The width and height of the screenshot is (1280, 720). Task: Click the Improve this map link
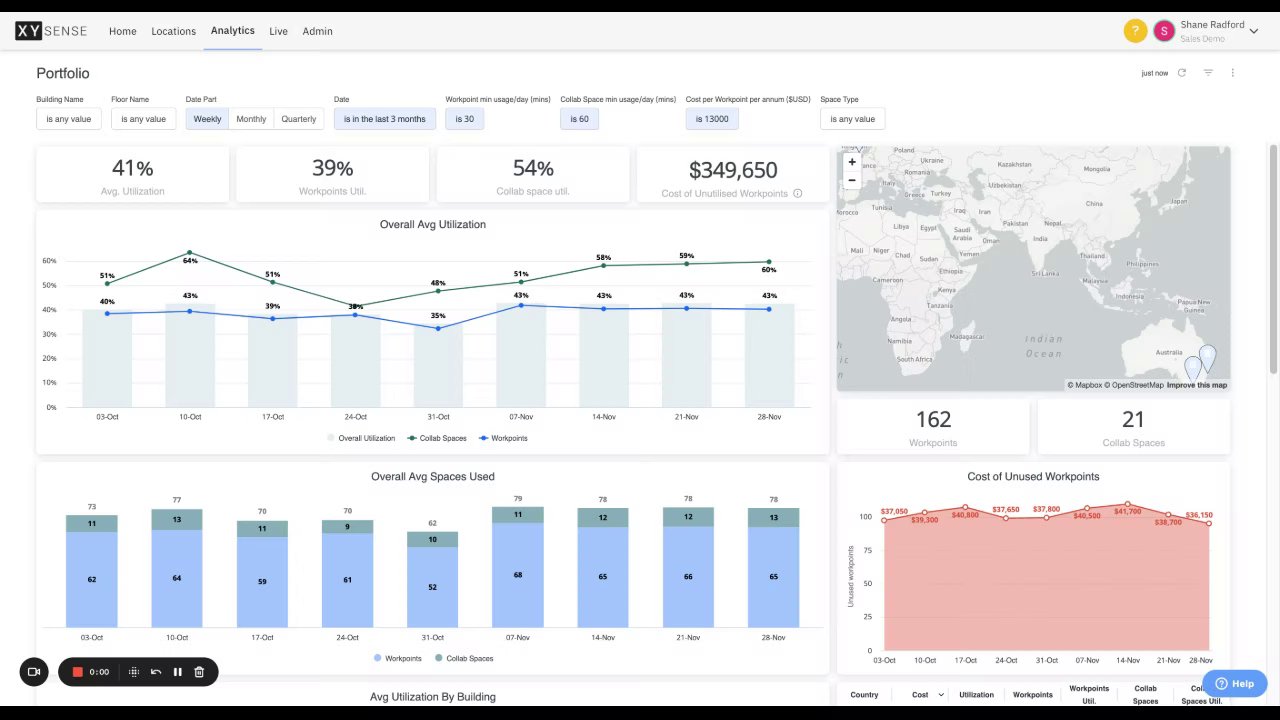coord(1197,385)
